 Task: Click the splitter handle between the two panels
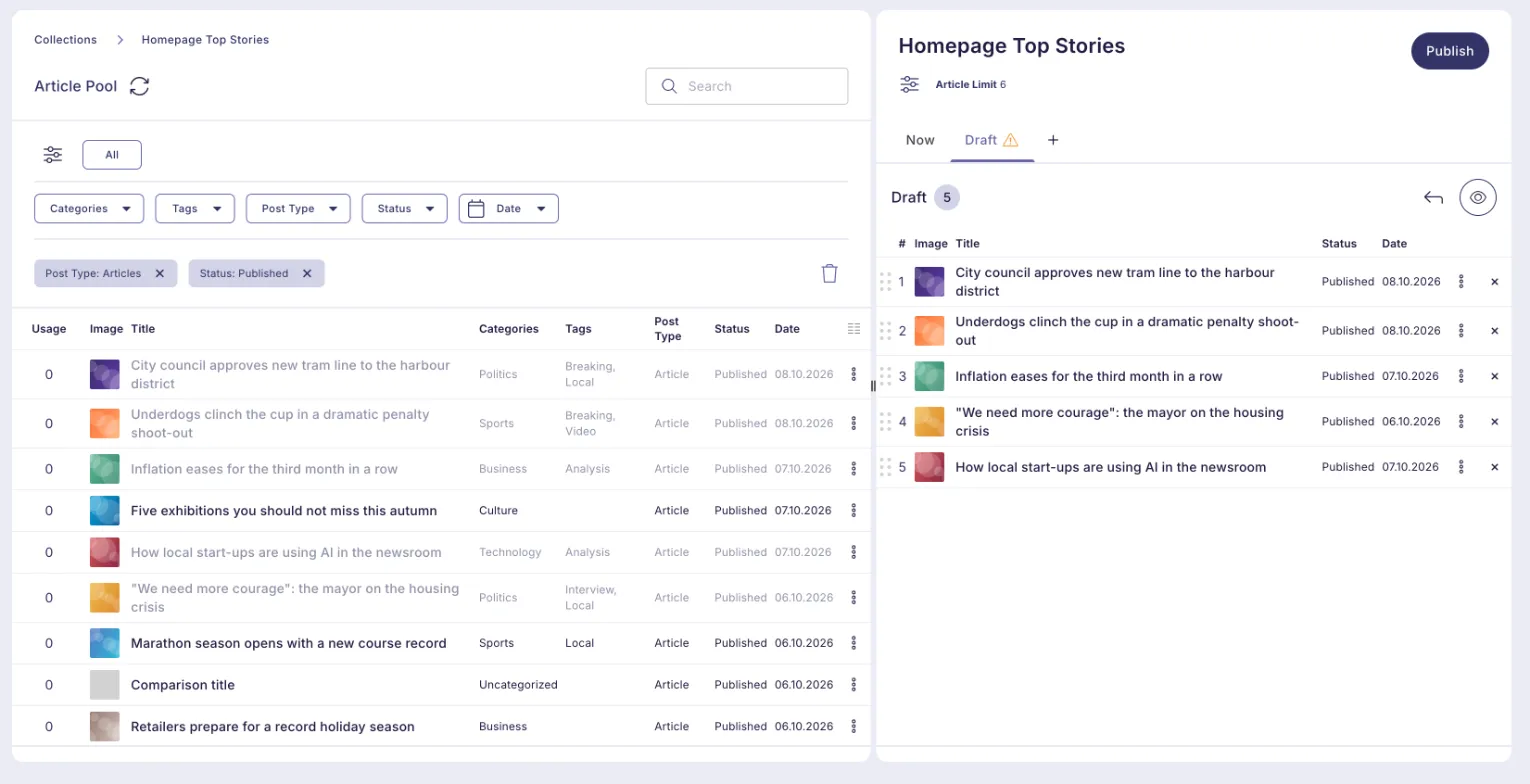[873, 386]
